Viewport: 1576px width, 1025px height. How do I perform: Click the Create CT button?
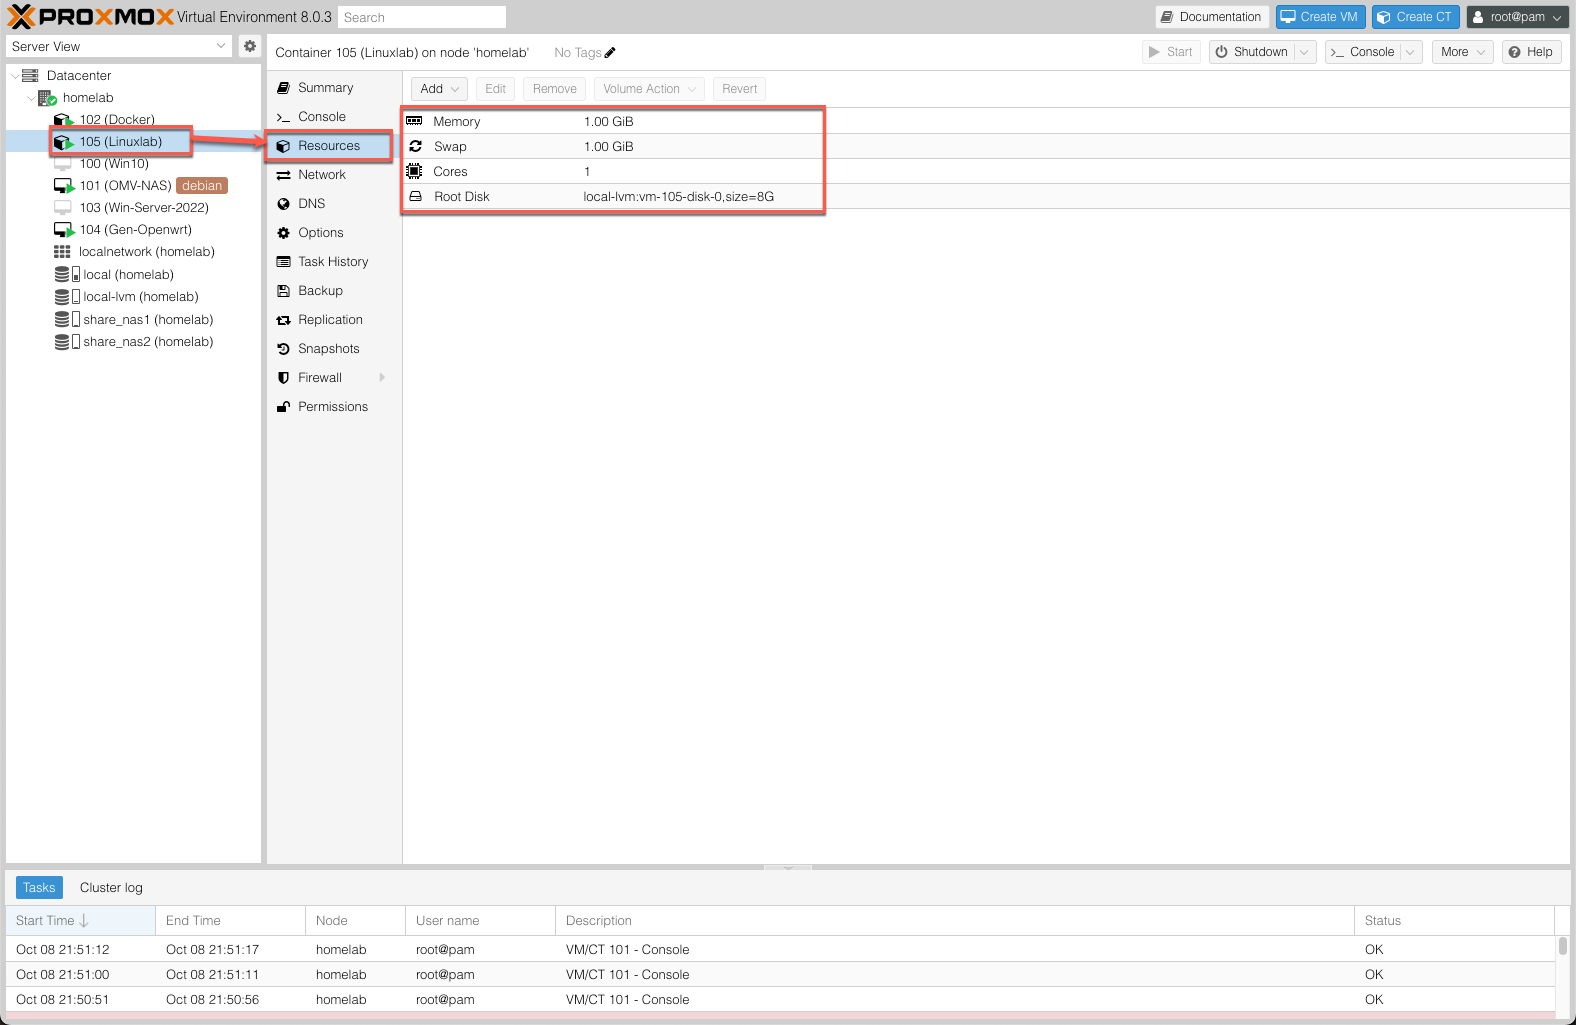[1415, 17]
